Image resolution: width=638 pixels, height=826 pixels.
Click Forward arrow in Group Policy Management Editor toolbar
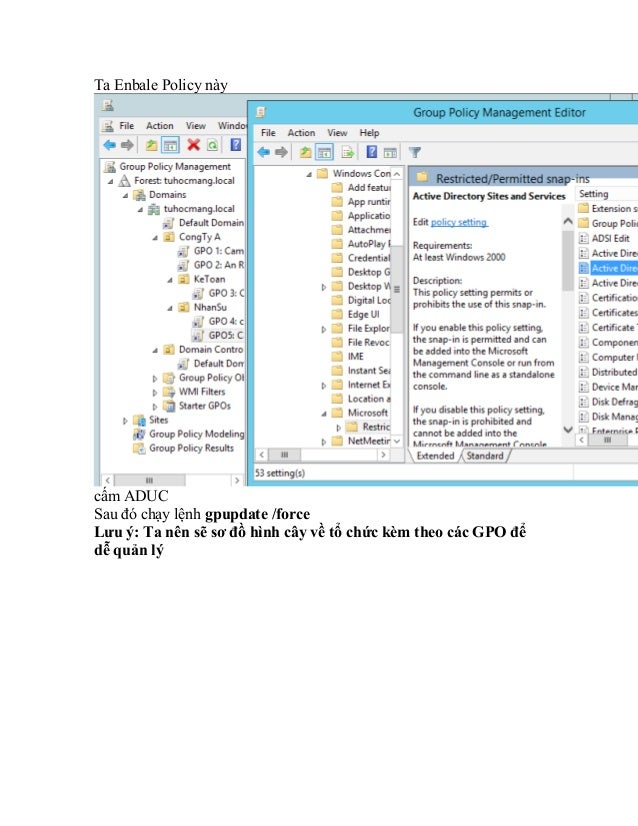[281, 152]
